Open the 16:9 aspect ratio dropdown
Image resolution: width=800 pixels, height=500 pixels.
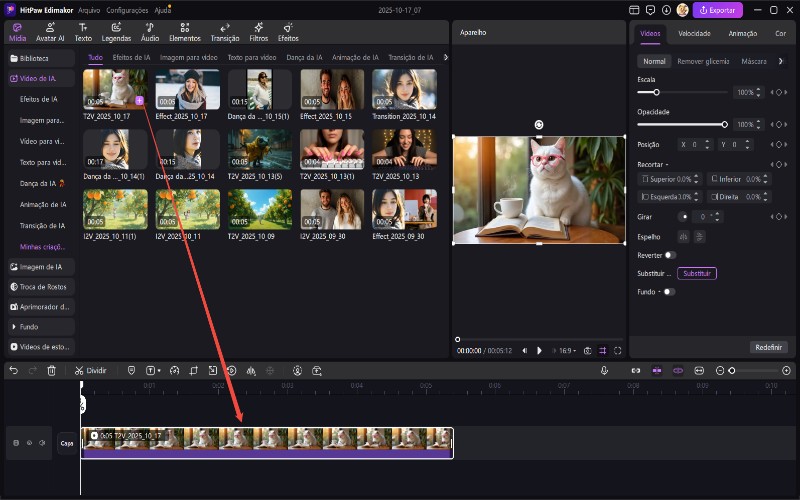tap(566, 351)
